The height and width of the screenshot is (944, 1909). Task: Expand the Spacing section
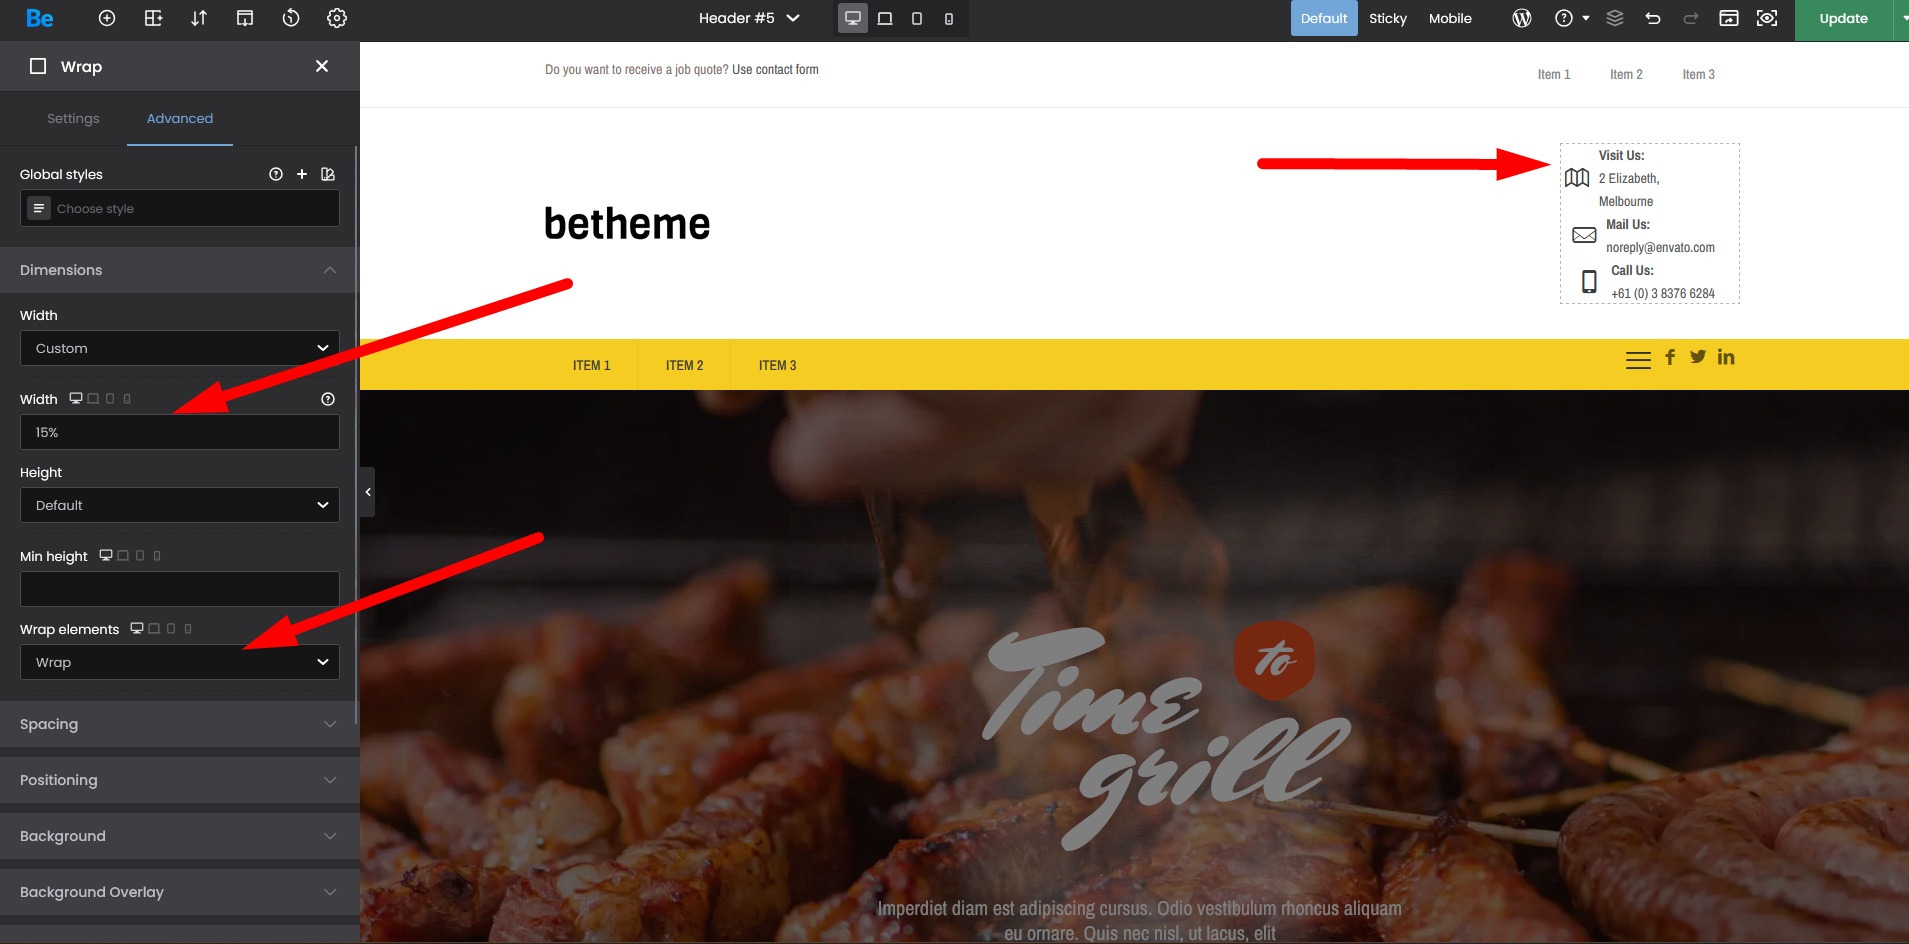pos(178,724)
